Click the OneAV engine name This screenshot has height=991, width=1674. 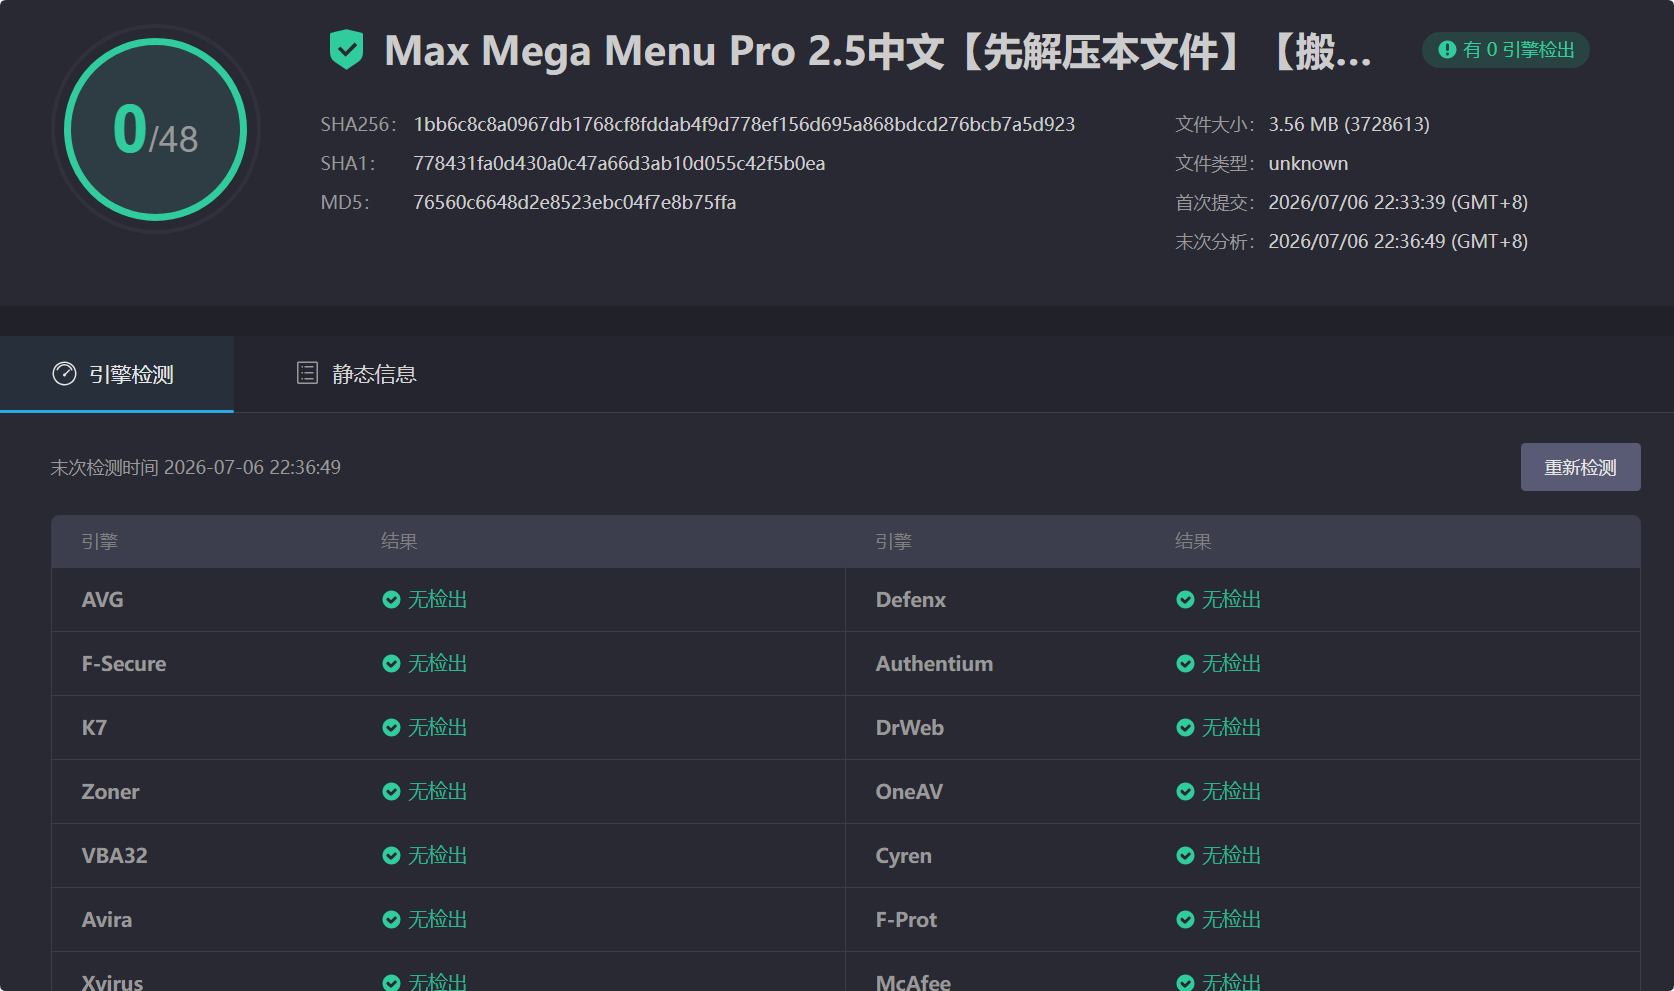(909, 791)
